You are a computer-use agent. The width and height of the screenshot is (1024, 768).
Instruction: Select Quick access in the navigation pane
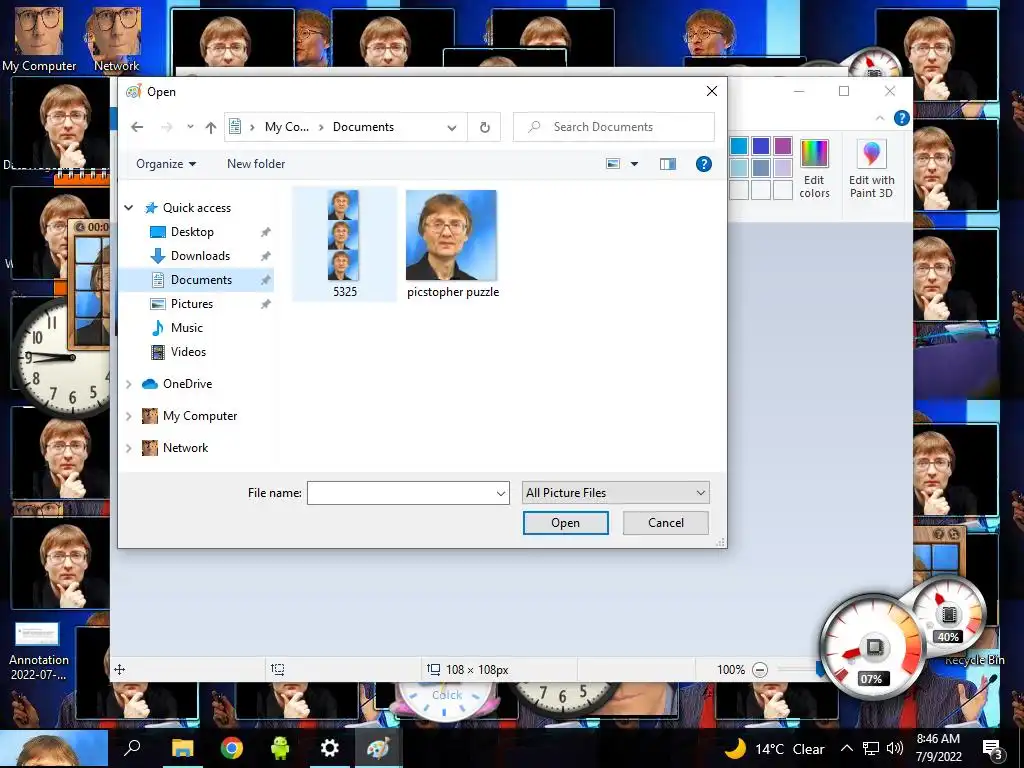197,208
